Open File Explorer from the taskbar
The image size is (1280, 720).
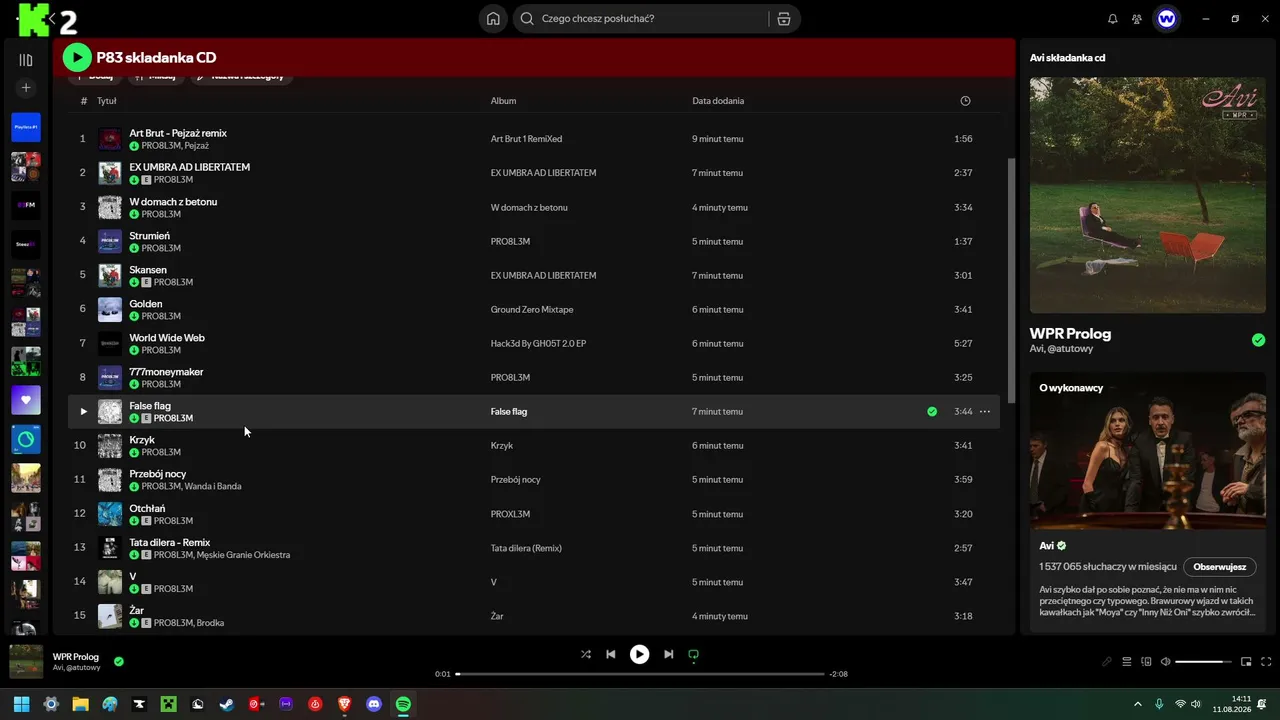point(80,704)
